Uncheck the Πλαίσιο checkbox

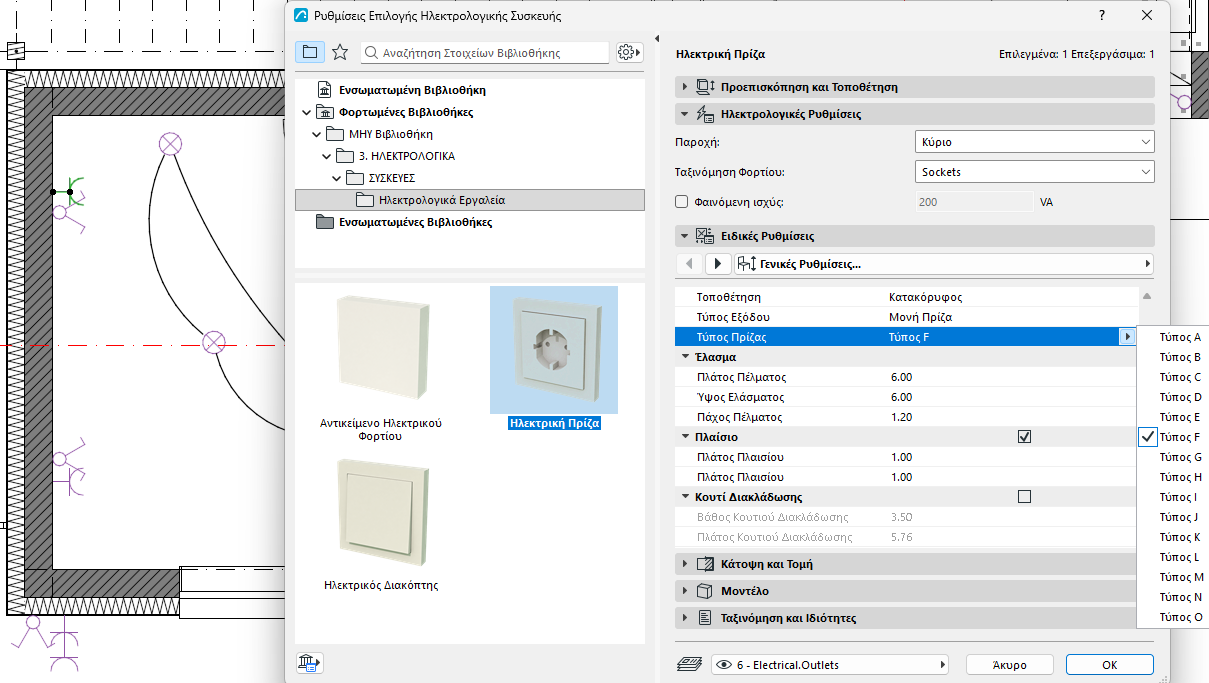(x=1024, y=437)
